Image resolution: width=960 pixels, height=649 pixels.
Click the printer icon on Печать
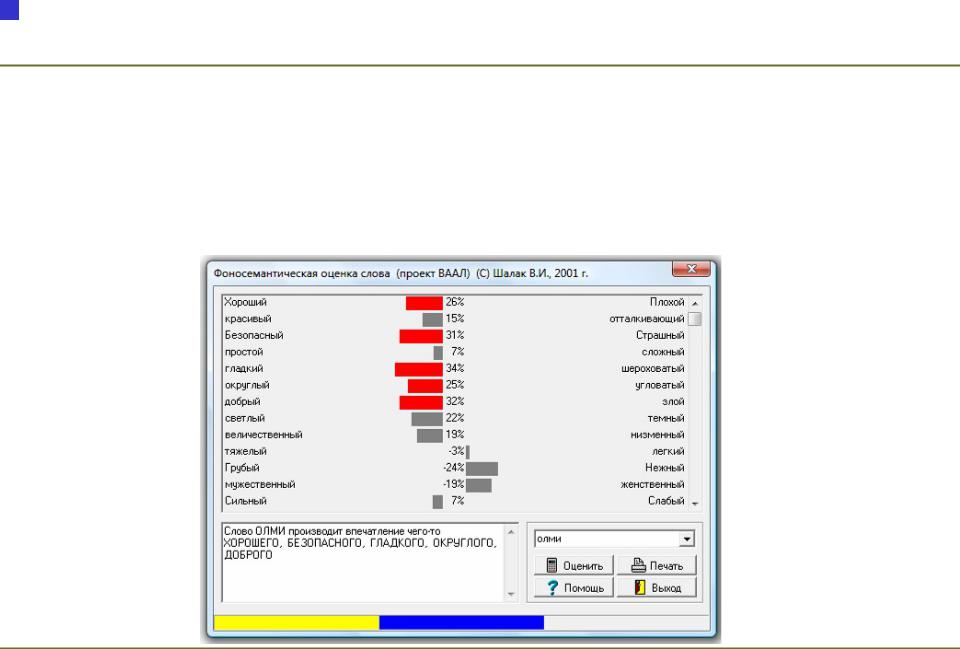[x=638, y=565]
